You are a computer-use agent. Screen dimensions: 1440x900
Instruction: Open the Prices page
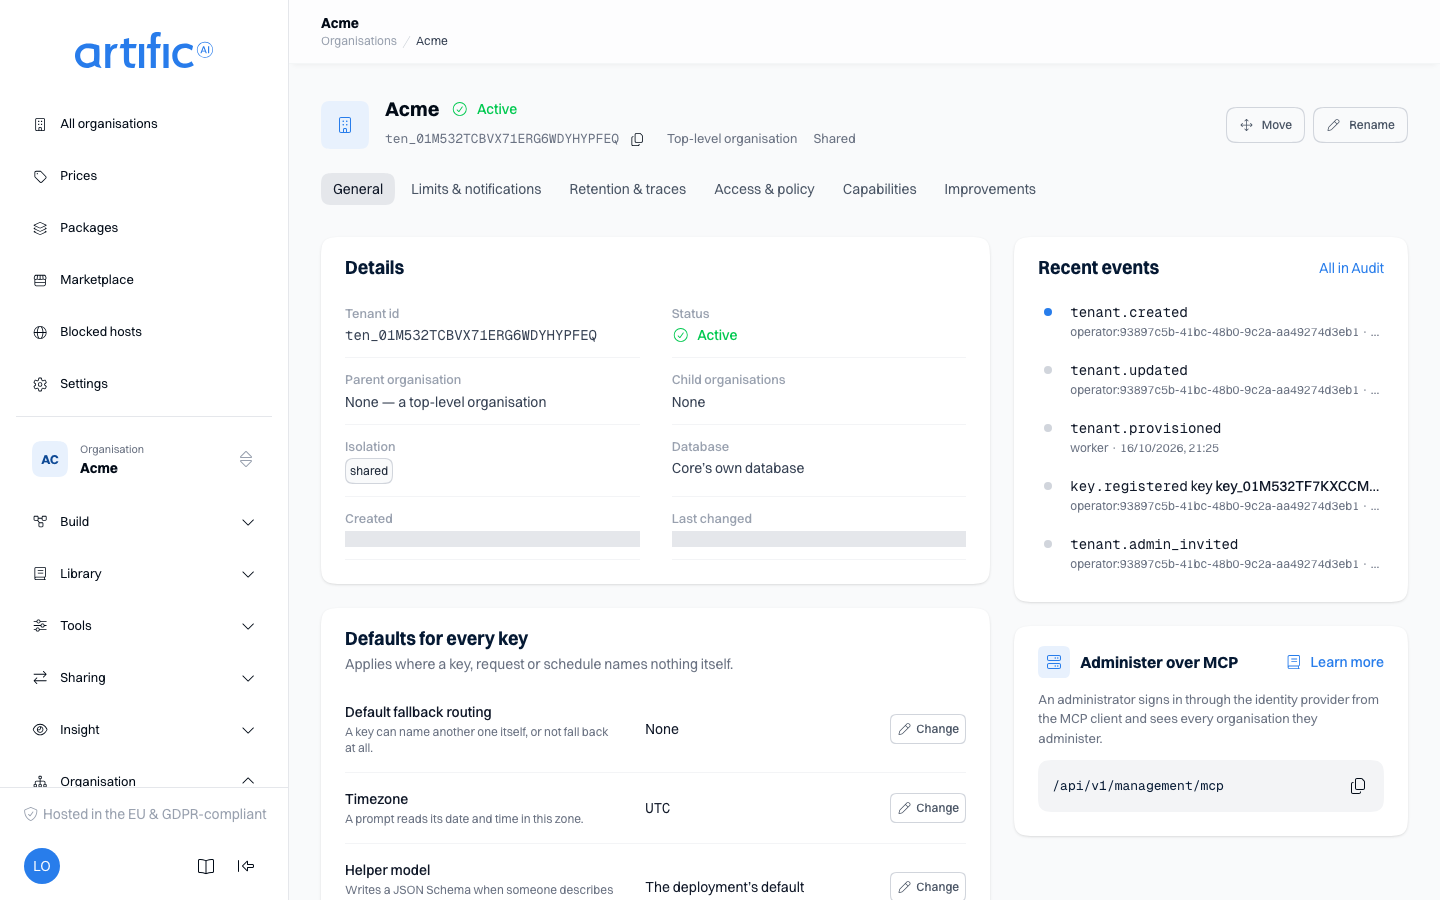tap(144, 176)
